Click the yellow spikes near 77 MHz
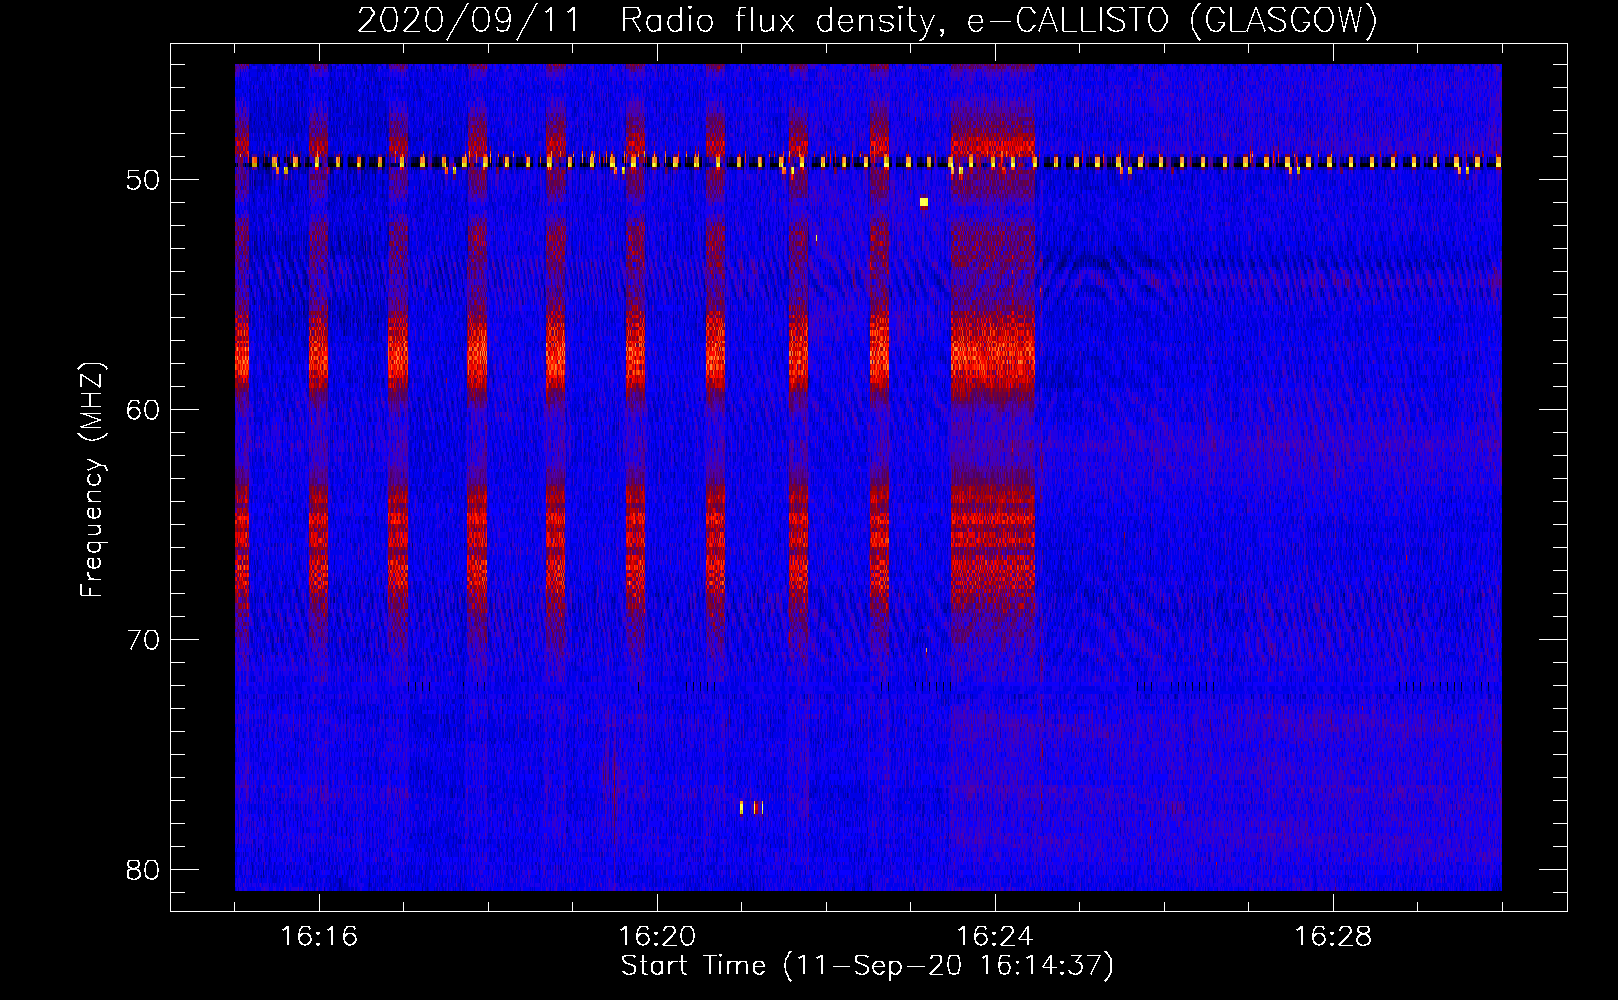Screen dimensions: 1618x1000 [751, 807]
